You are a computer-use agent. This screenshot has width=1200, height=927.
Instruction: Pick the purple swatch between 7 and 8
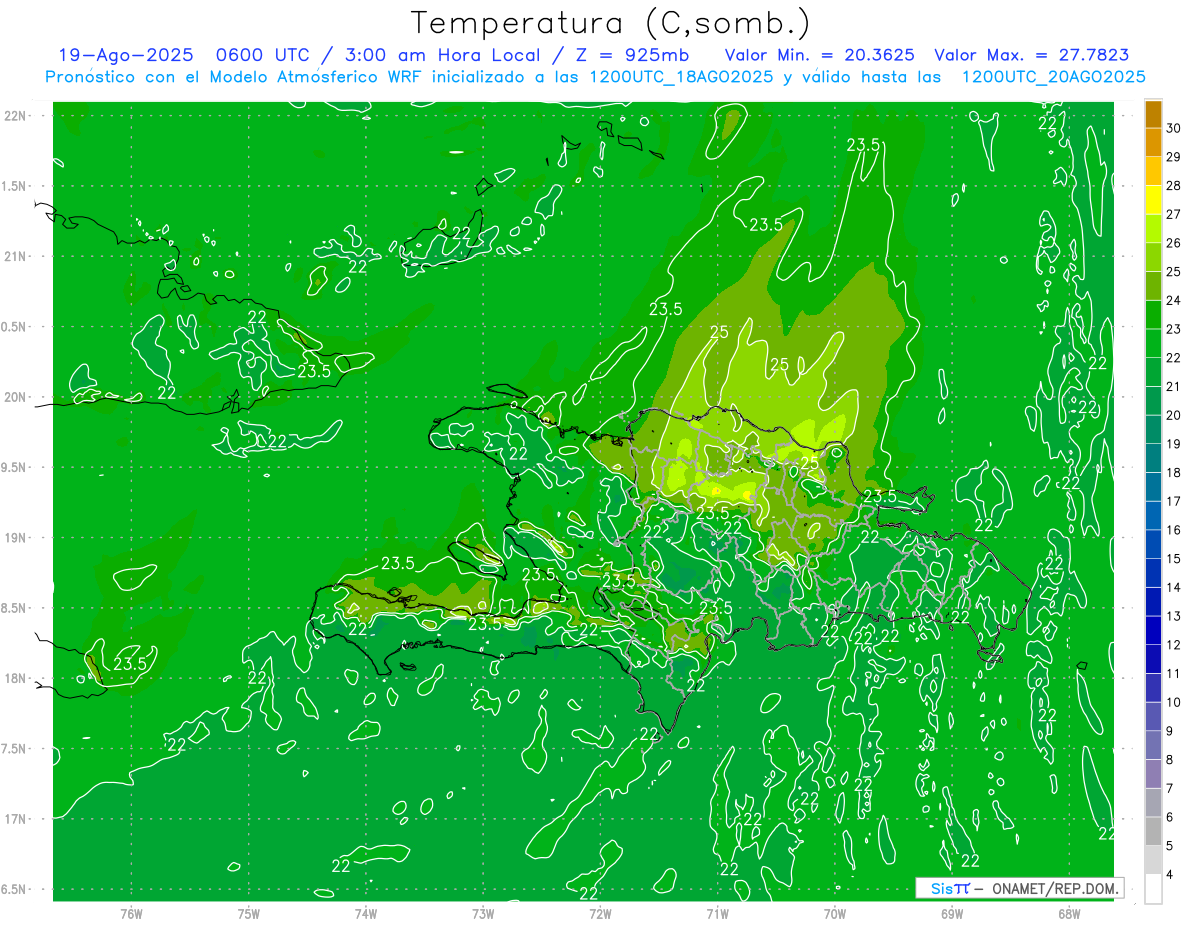1153,774
